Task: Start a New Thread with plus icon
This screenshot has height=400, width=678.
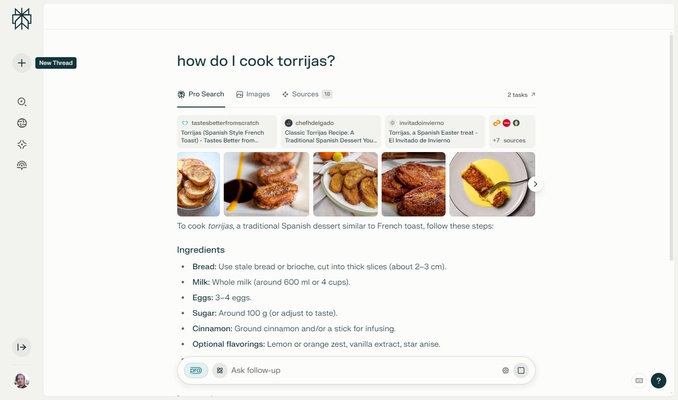Action: point(22,63)
